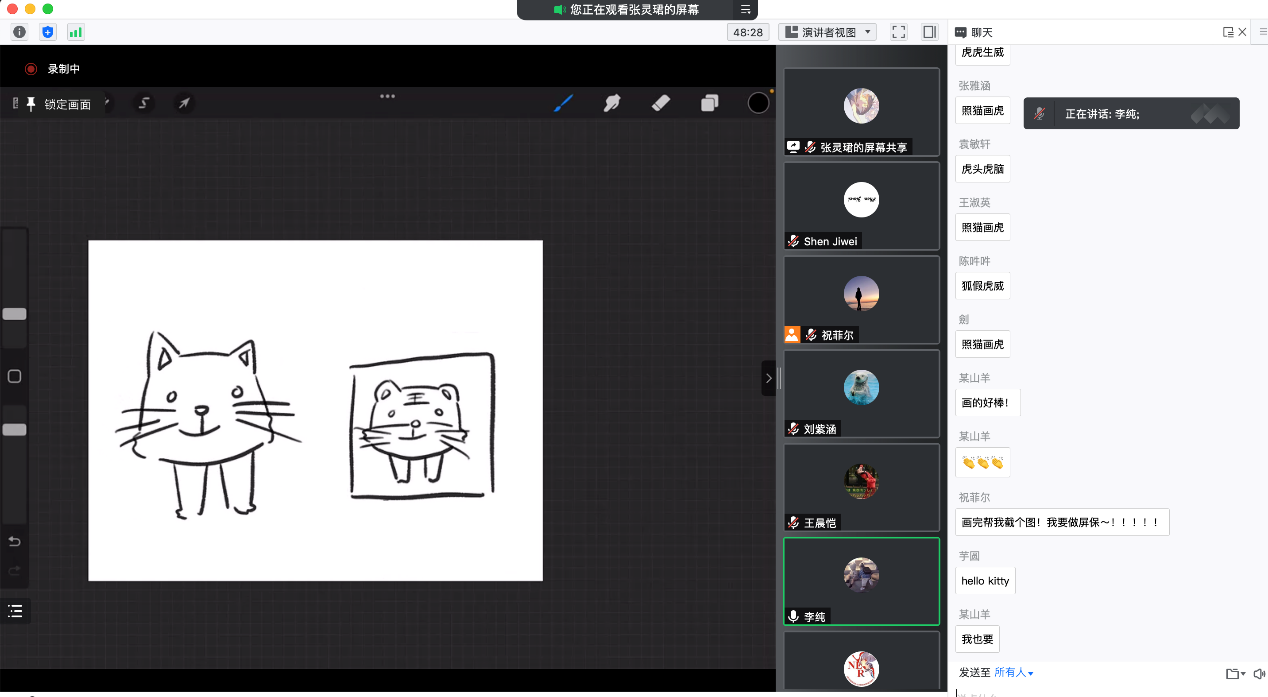Image resolution: width=1268 pixels, height=697 pixels.
Task: Click the blue security shield icon
Action: pyautogui.click(x=48, y=32)
